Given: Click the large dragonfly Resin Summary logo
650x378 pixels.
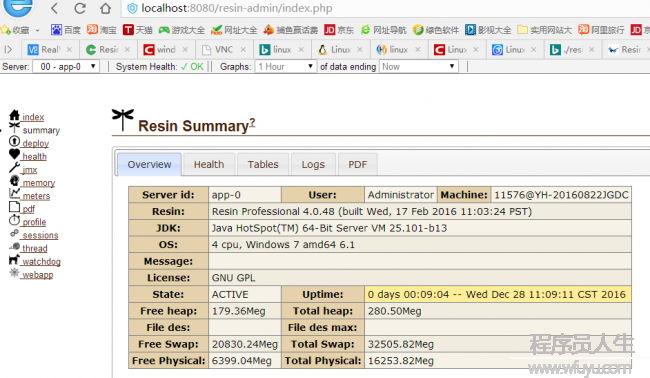Looking at the screenshot, I should coord(123,120).
